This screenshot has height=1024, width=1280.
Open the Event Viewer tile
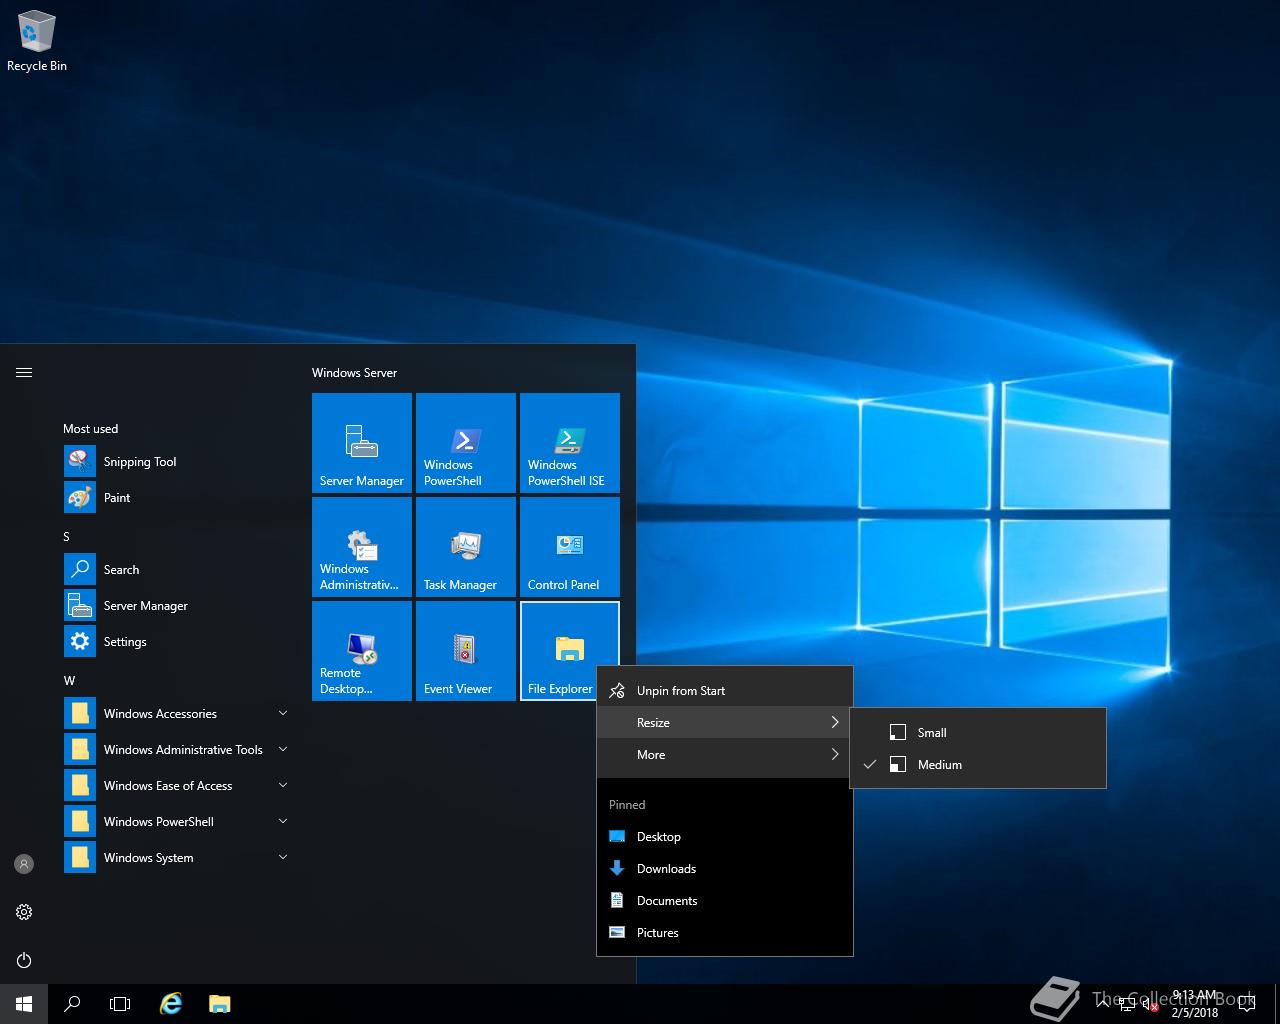466,651
